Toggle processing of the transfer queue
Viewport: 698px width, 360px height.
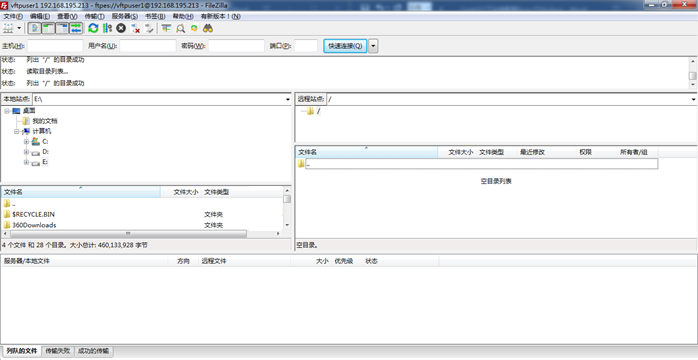pos(107,28)
